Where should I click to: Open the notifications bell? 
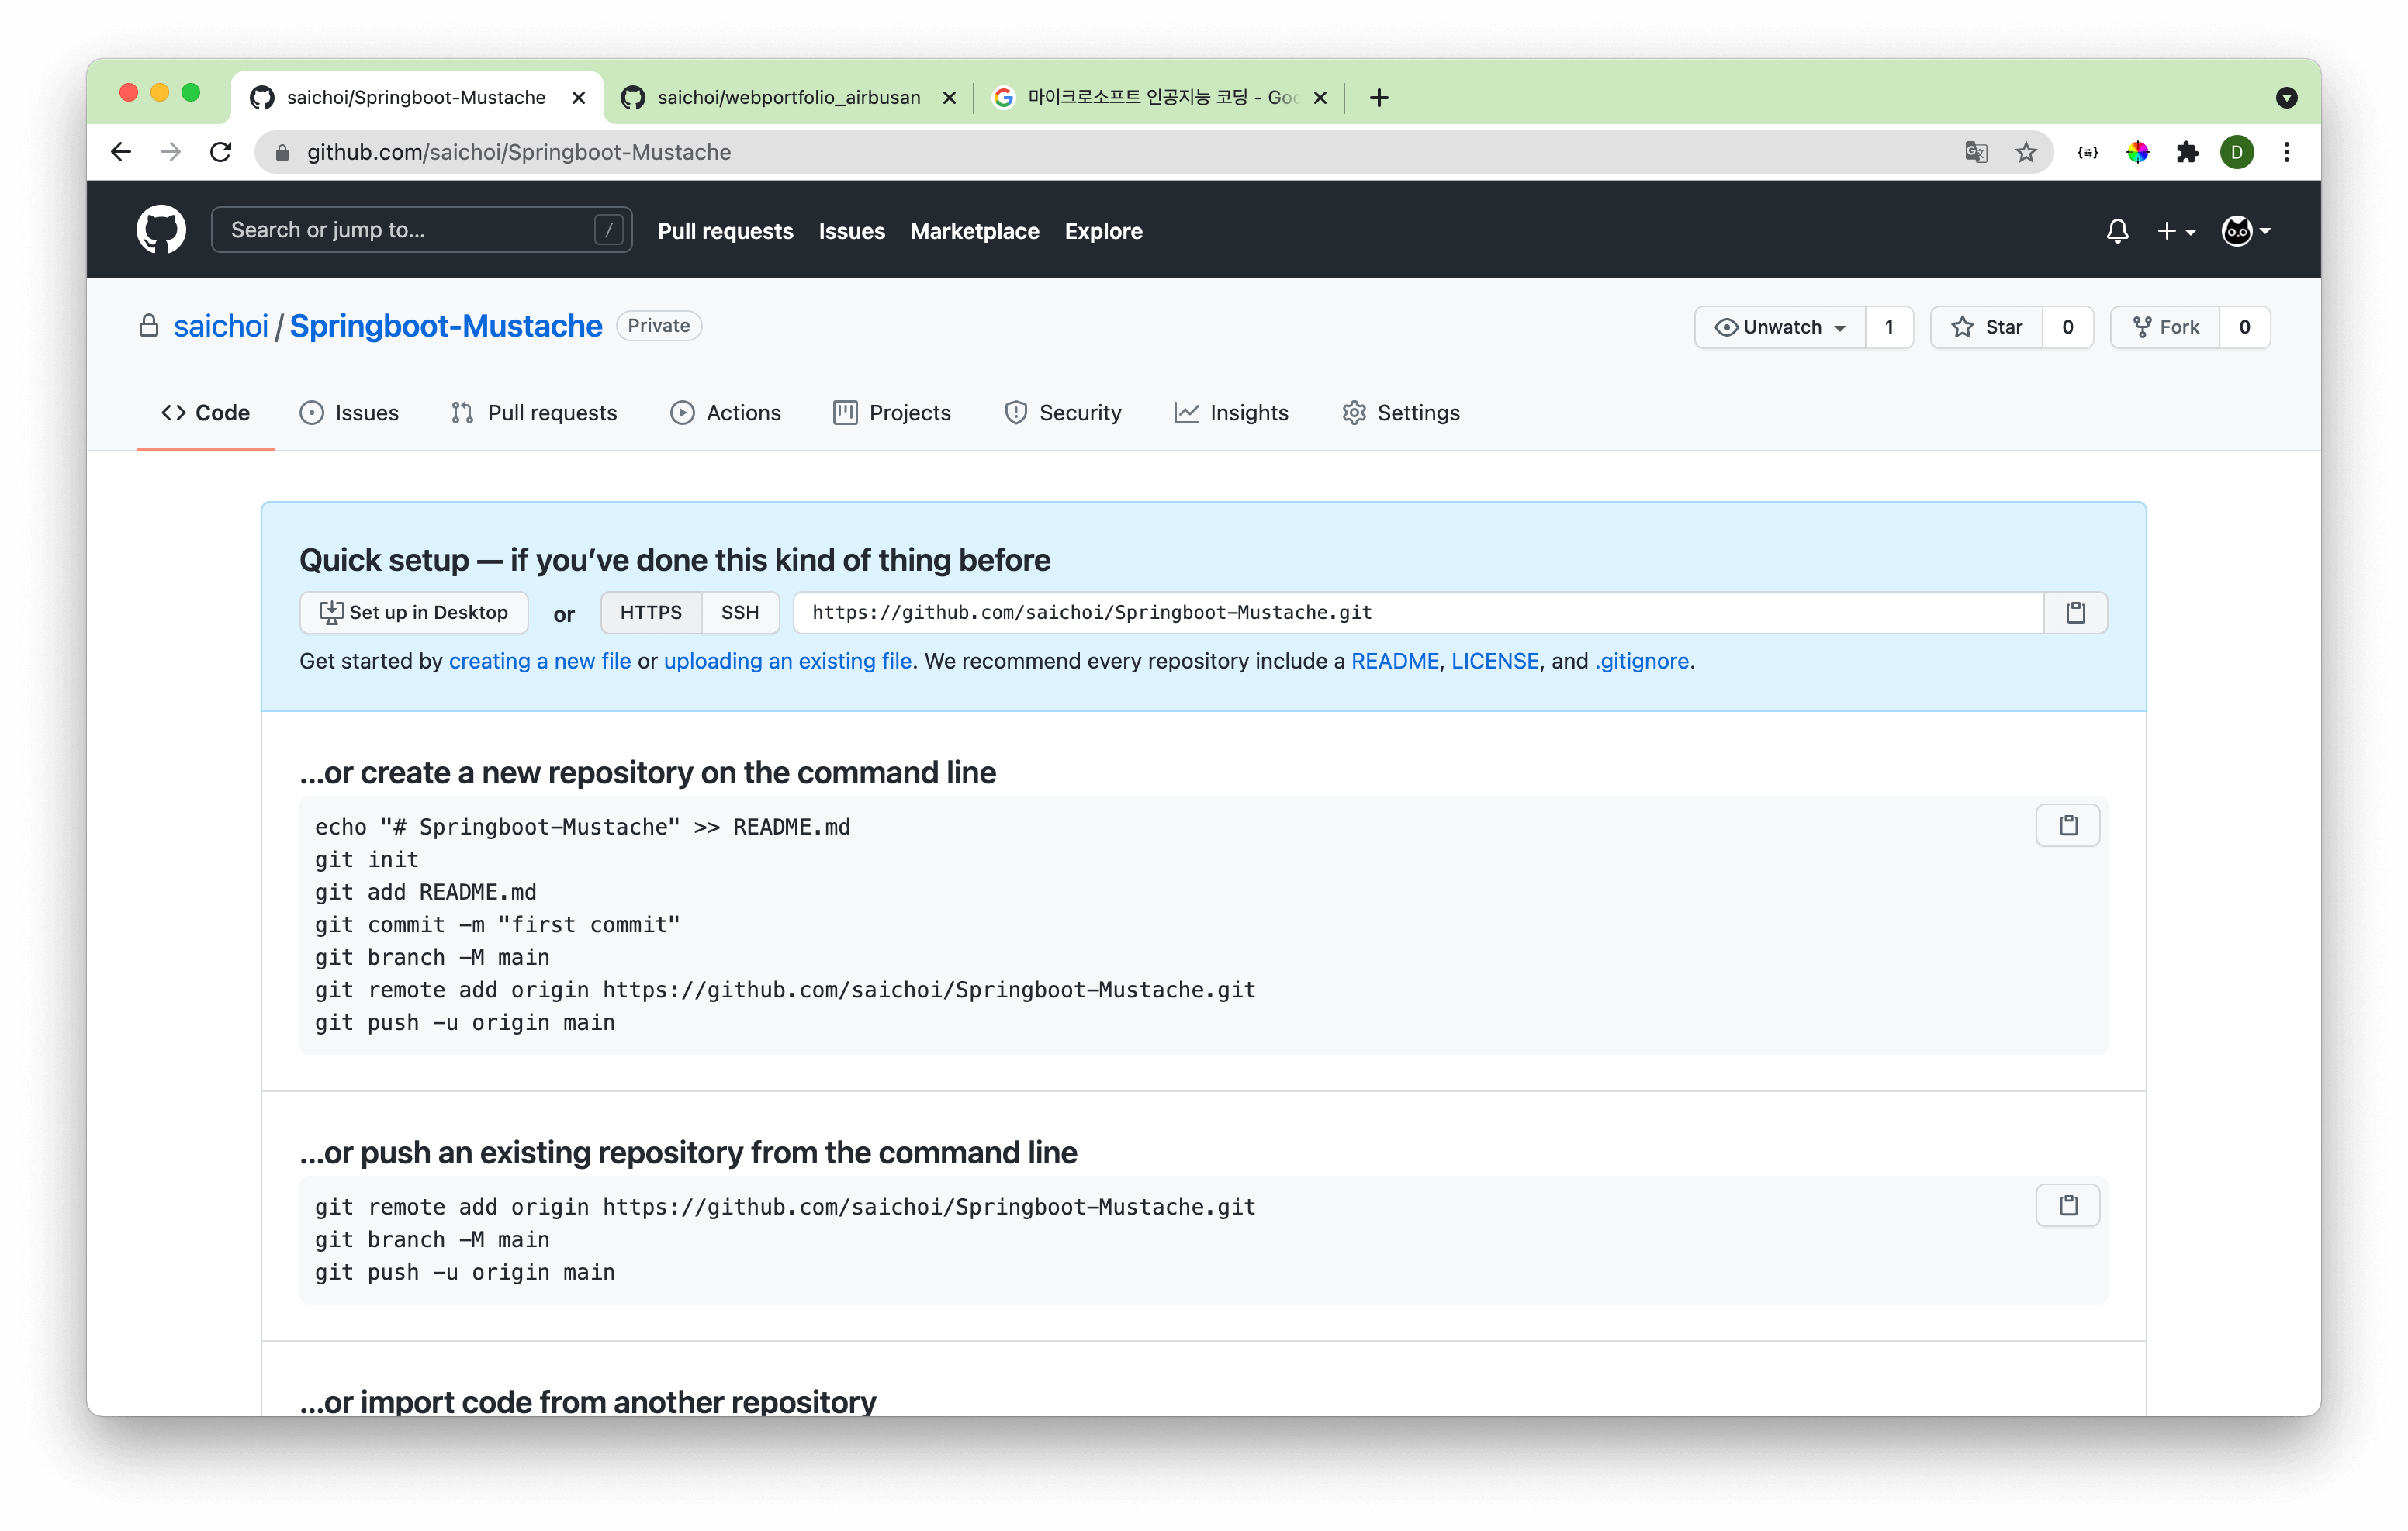pos(2117,231)
